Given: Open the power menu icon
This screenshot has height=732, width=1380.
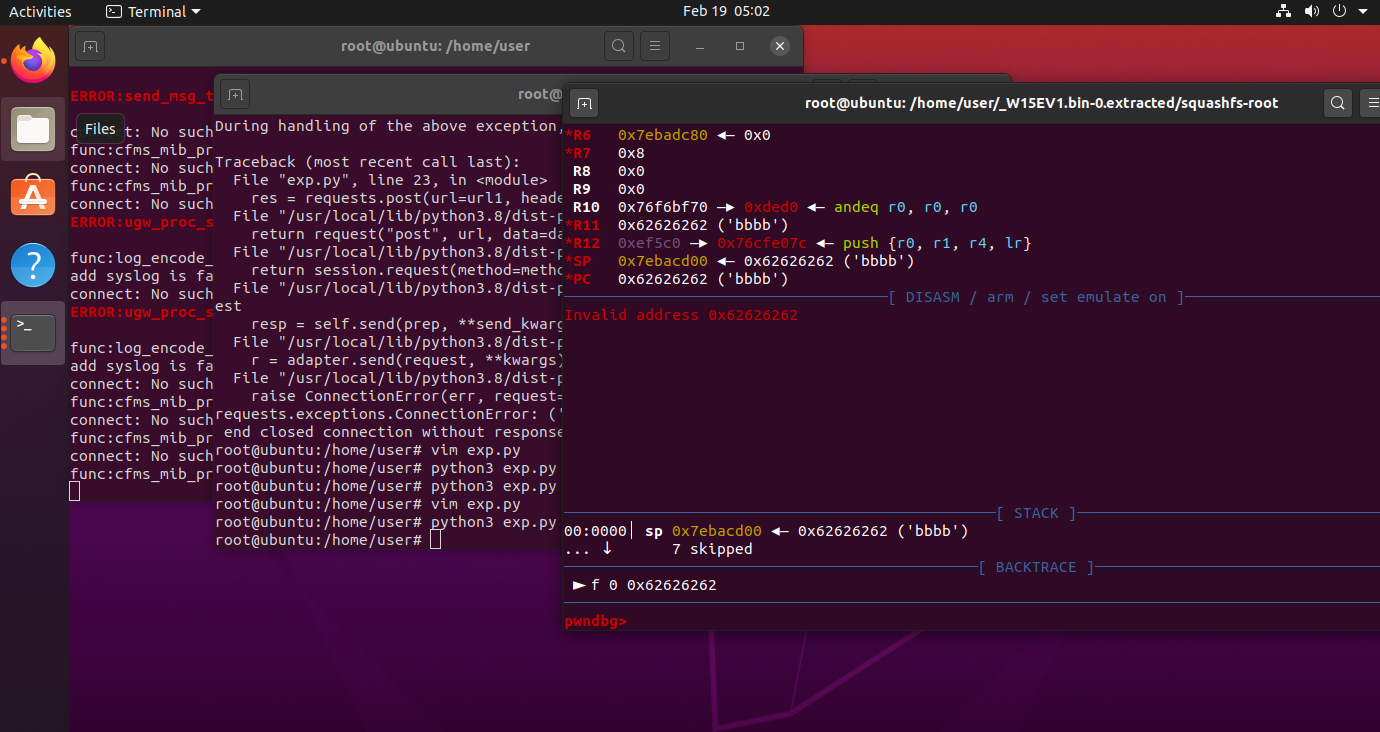Looking at the screenshot, I should click(x=1340, y=12).
